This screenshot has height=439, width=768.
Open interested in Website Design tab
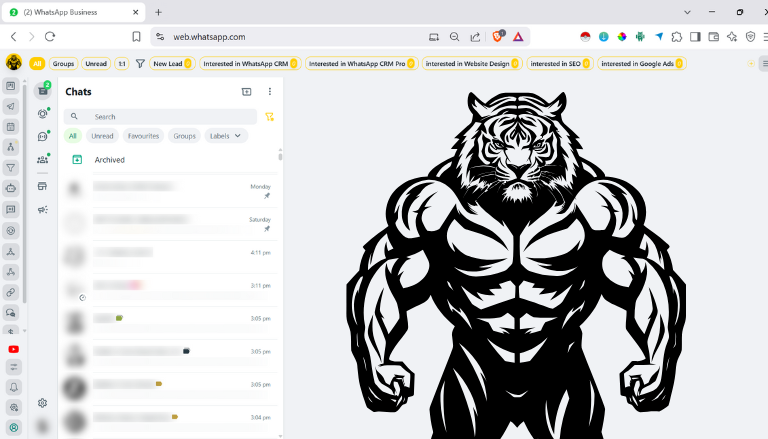click(472, 64)
